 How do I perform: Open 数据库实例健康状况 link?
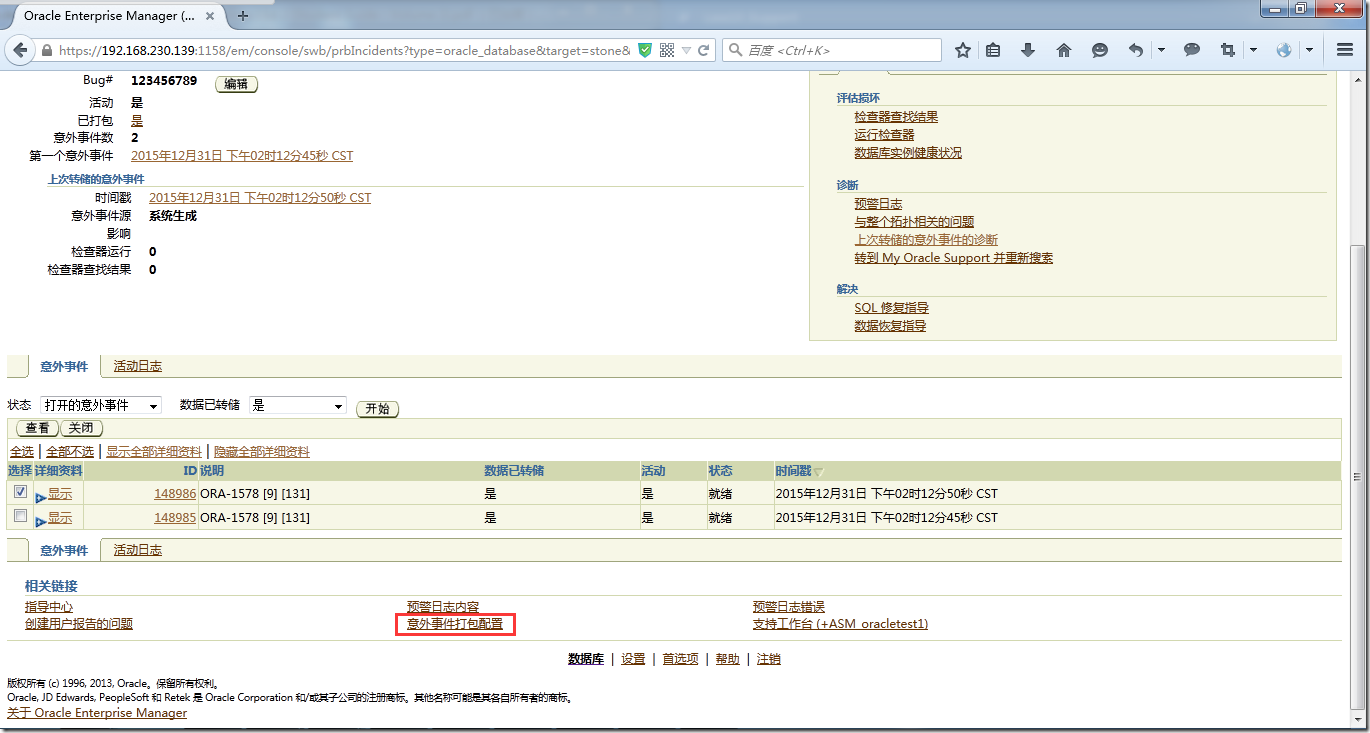908,153
